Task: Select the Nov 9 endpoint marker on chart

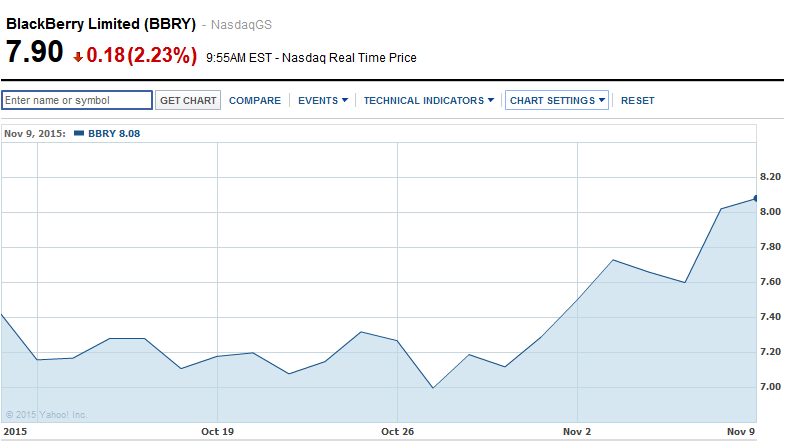Action: click(755, 198)
